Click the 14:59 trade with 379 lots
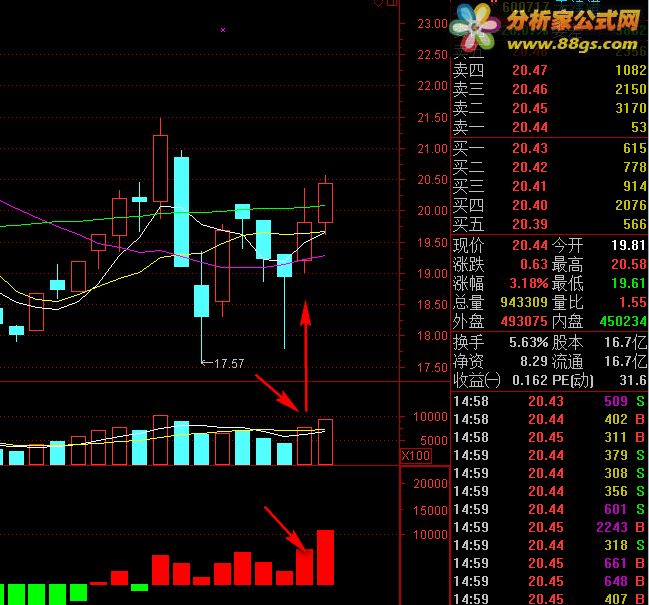Screen dimensions: 649x605 click(x=549, y=455)
